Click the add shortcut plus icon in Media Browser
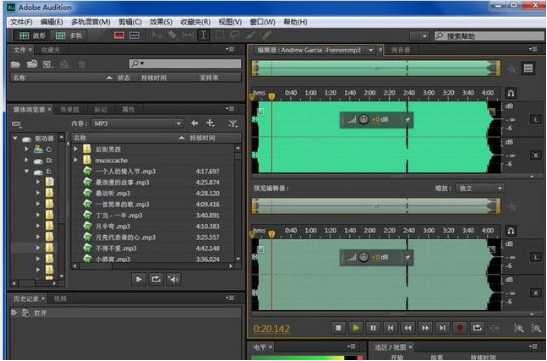This screenshot has width=547, height=361. (210, 123)
